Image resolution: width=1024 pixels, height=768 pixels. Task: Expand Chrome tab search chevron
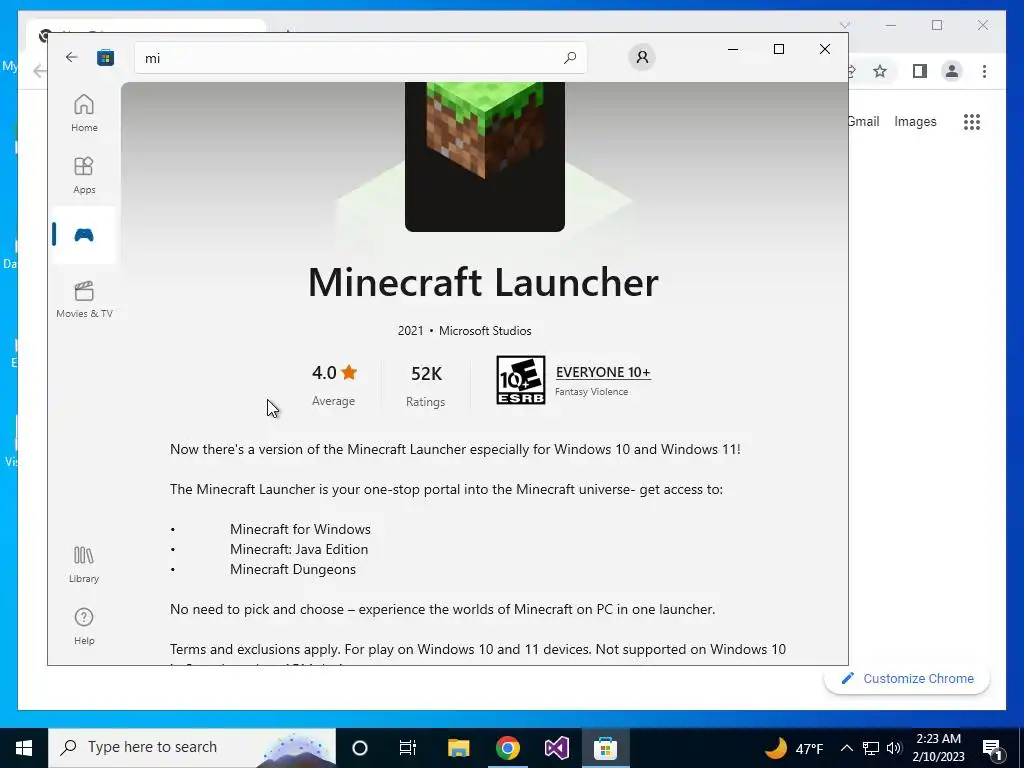click(x=844, y=25)
